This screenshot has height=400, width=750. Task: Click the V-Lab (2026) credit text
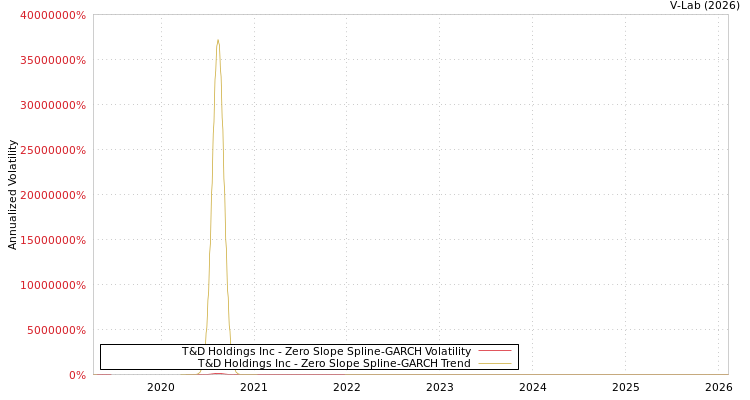(x=705, y=6)
